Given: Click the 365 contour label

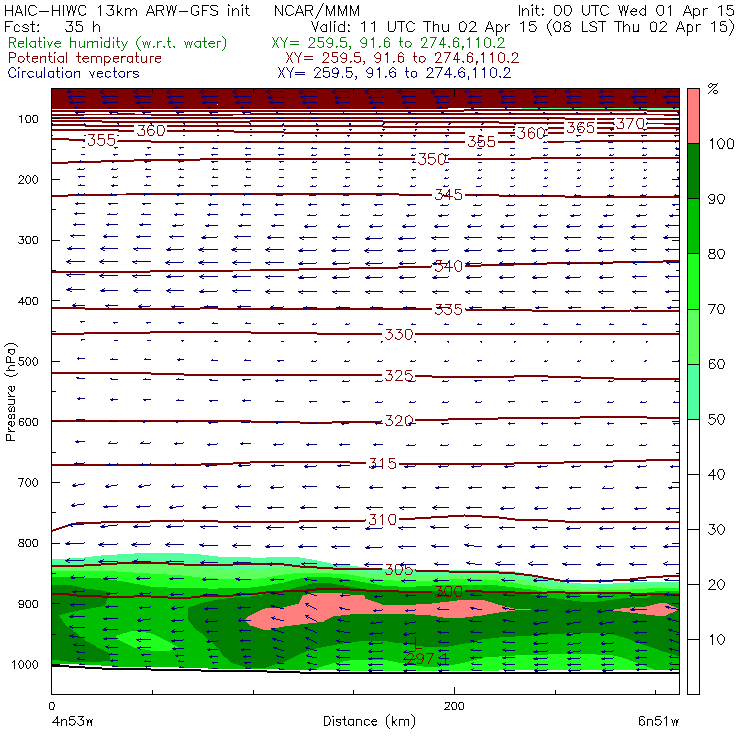Looking at the screenshot, I should click(x=580, y=128).
